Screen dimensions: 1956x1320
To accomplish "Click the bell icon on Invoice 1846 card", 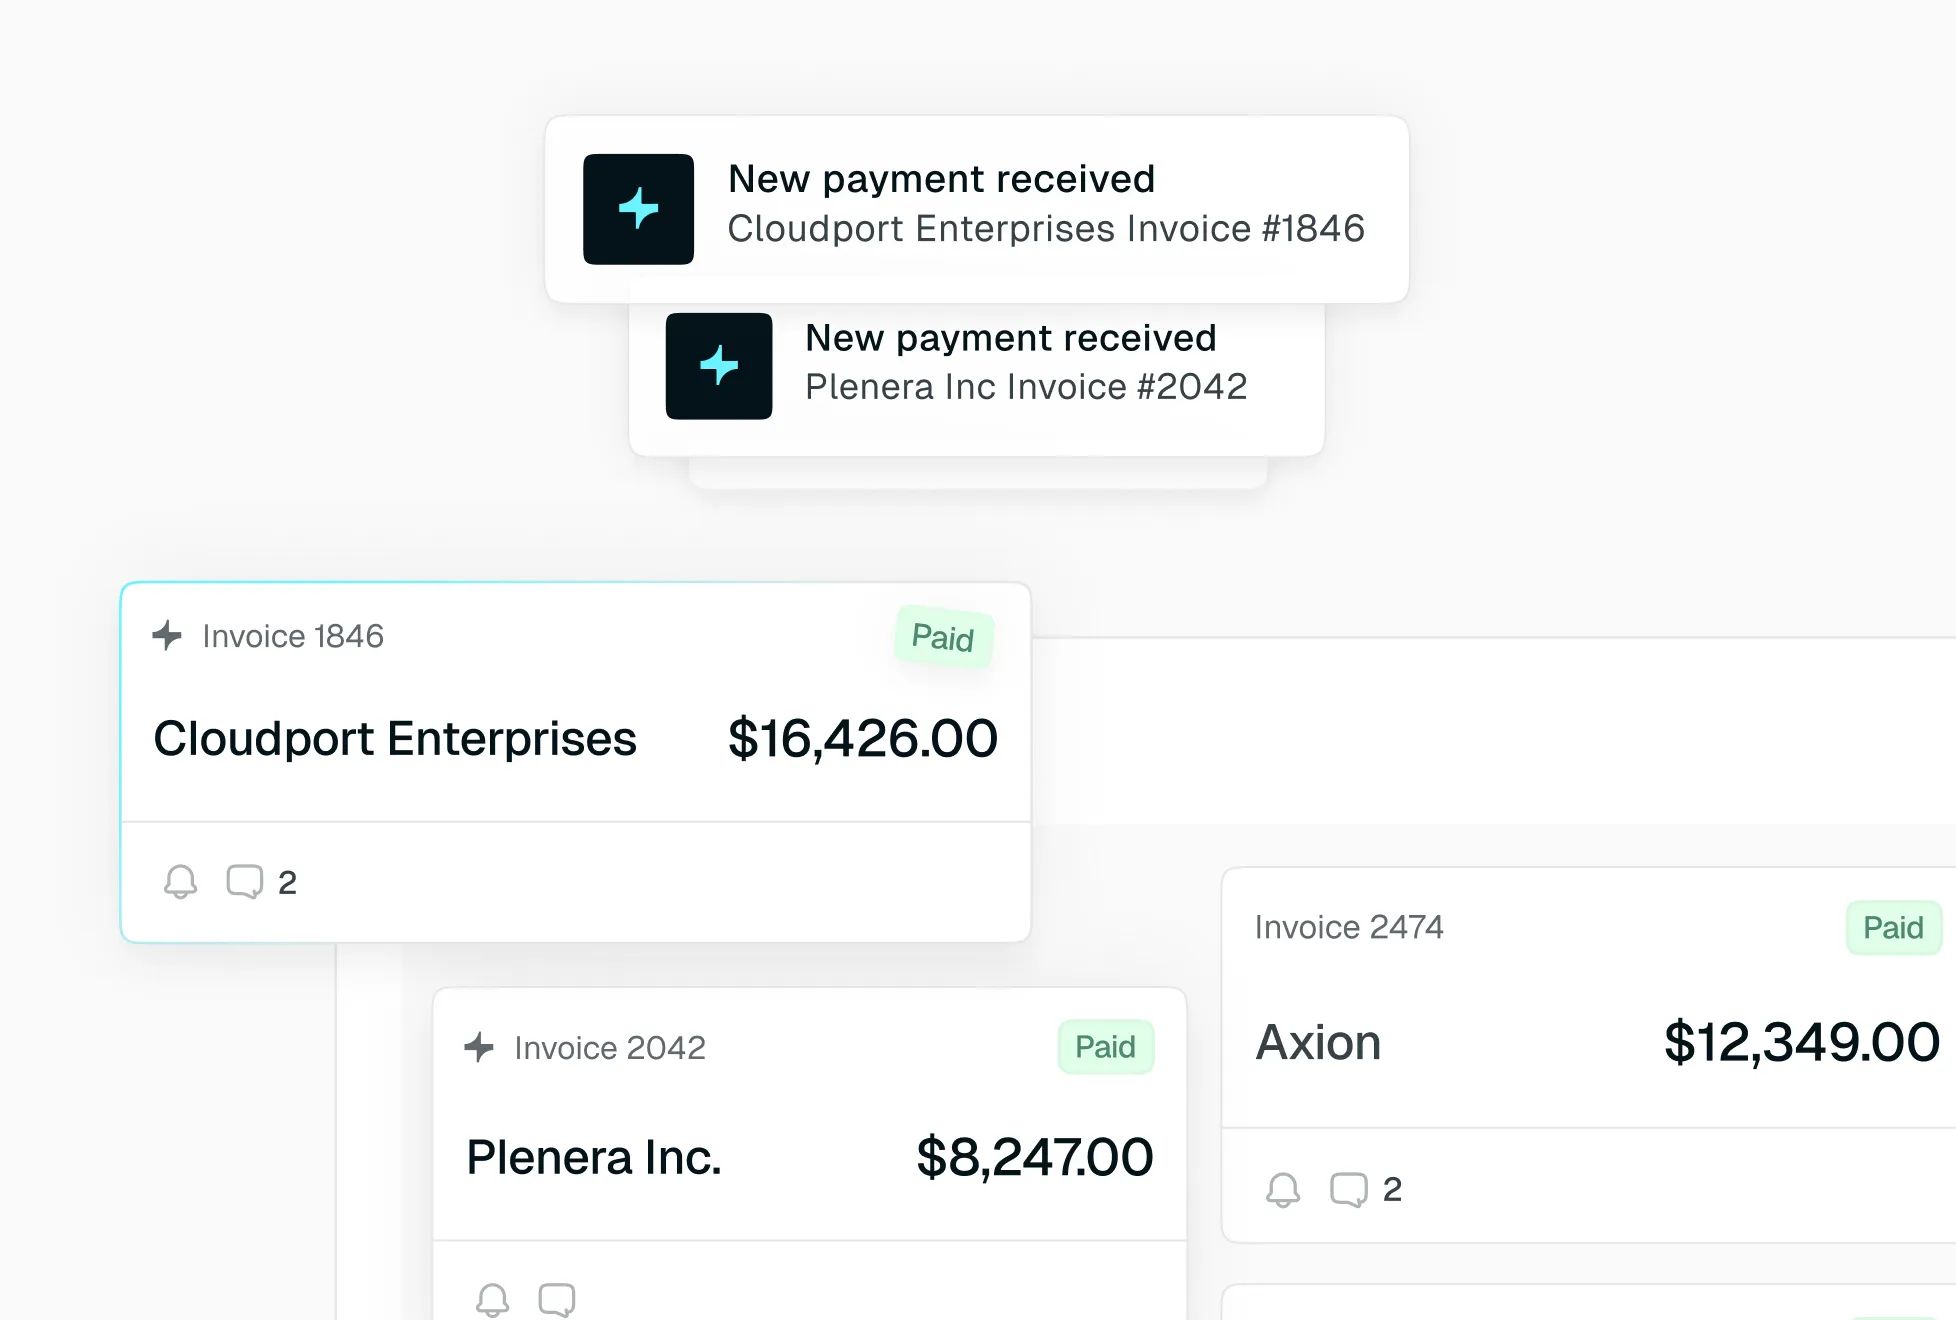I will (x=181, y=882).
